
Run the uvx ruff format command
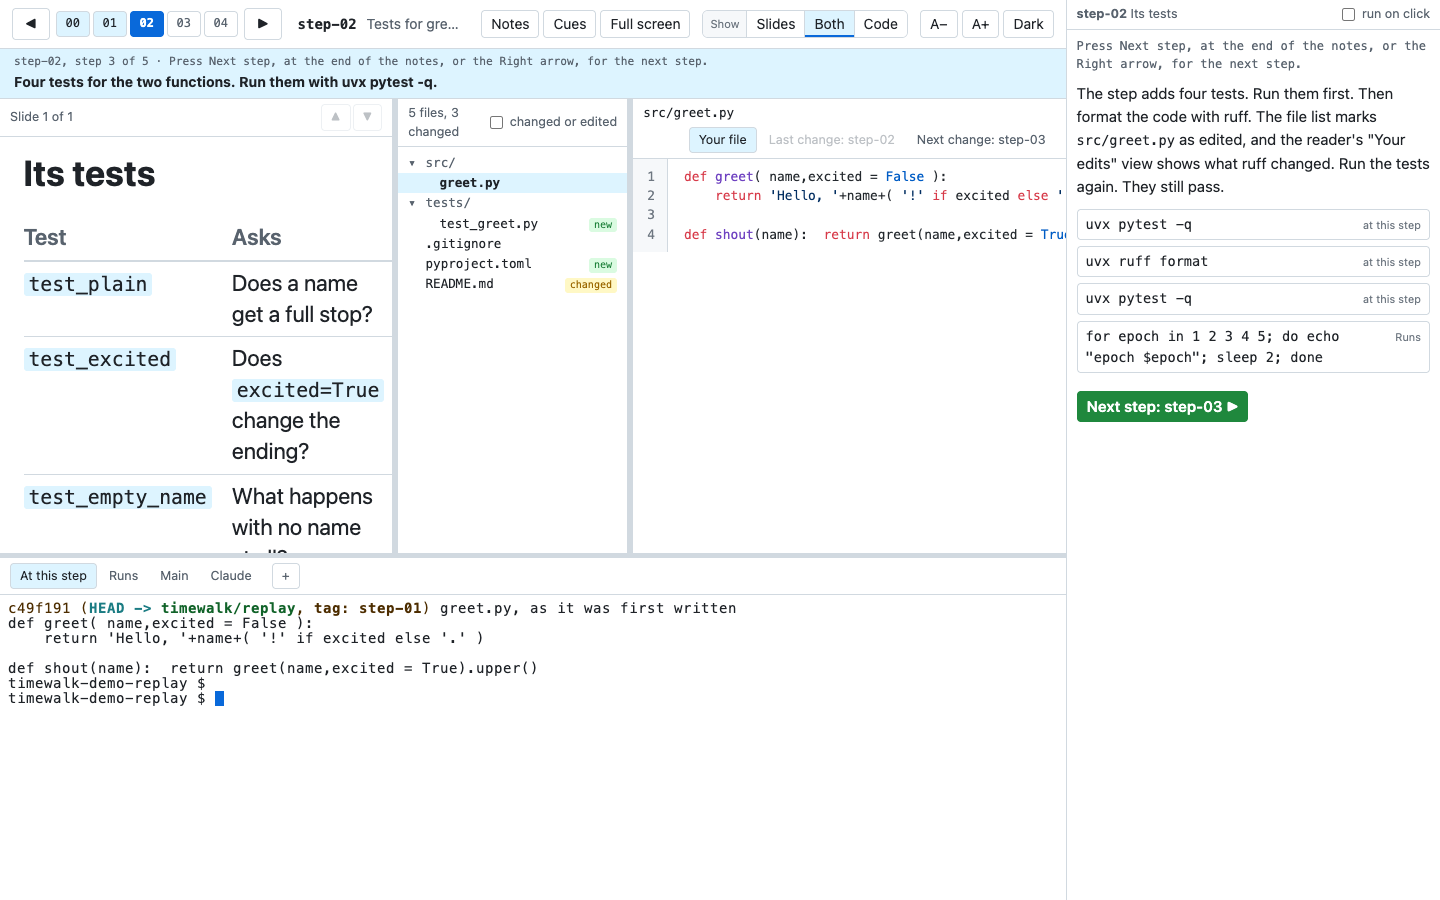[1253, 262]
